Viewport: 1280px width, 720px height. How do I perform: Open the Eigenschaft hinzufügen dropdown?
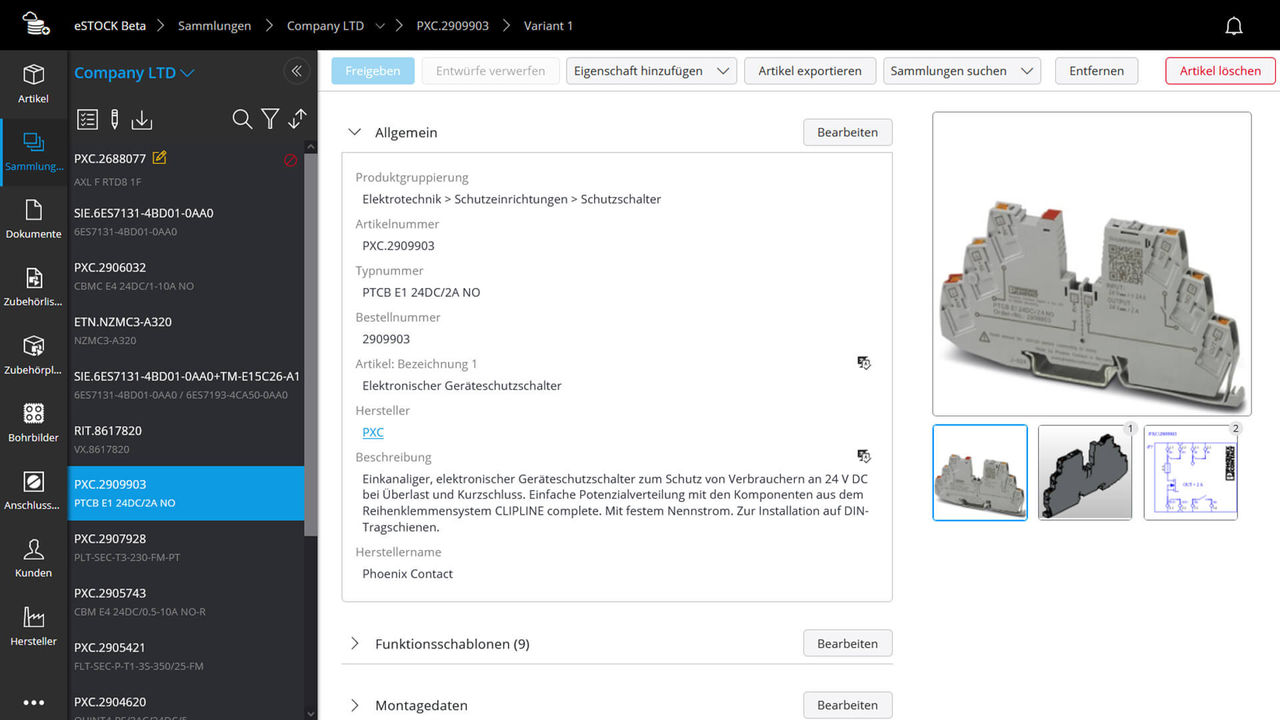click(x=651, y=71)
